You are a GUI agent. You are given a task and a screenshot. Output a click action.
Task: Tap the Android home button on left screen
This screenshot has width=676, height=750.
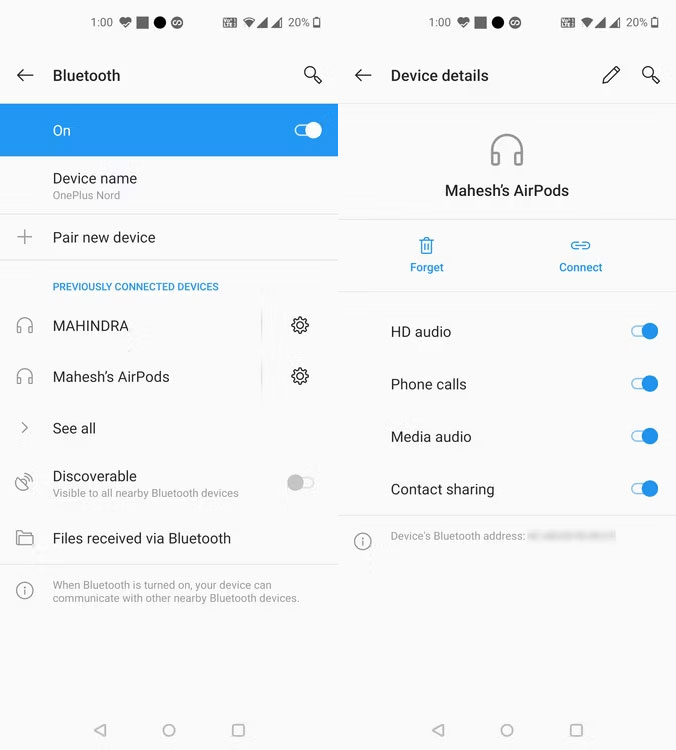169,730
